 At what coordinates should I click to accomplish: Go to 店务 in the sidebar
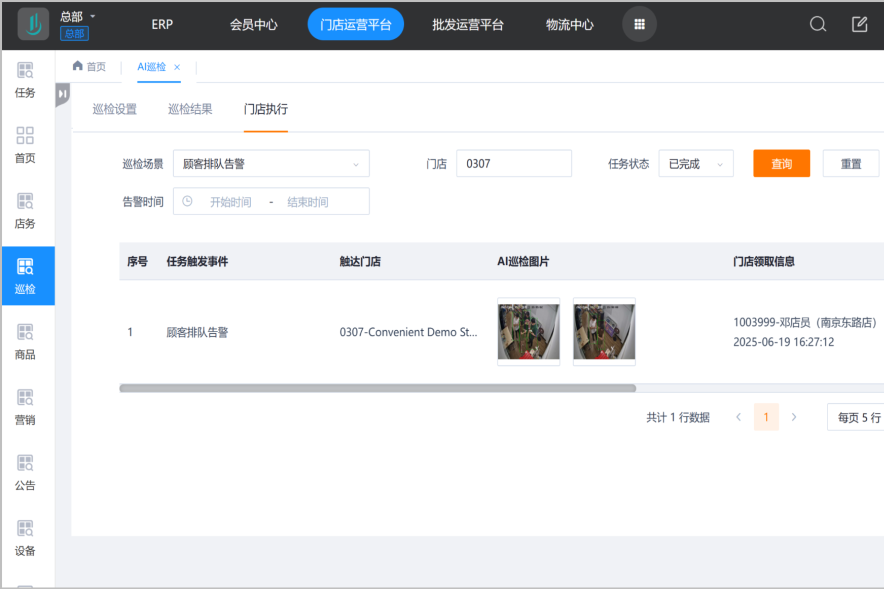25,211
